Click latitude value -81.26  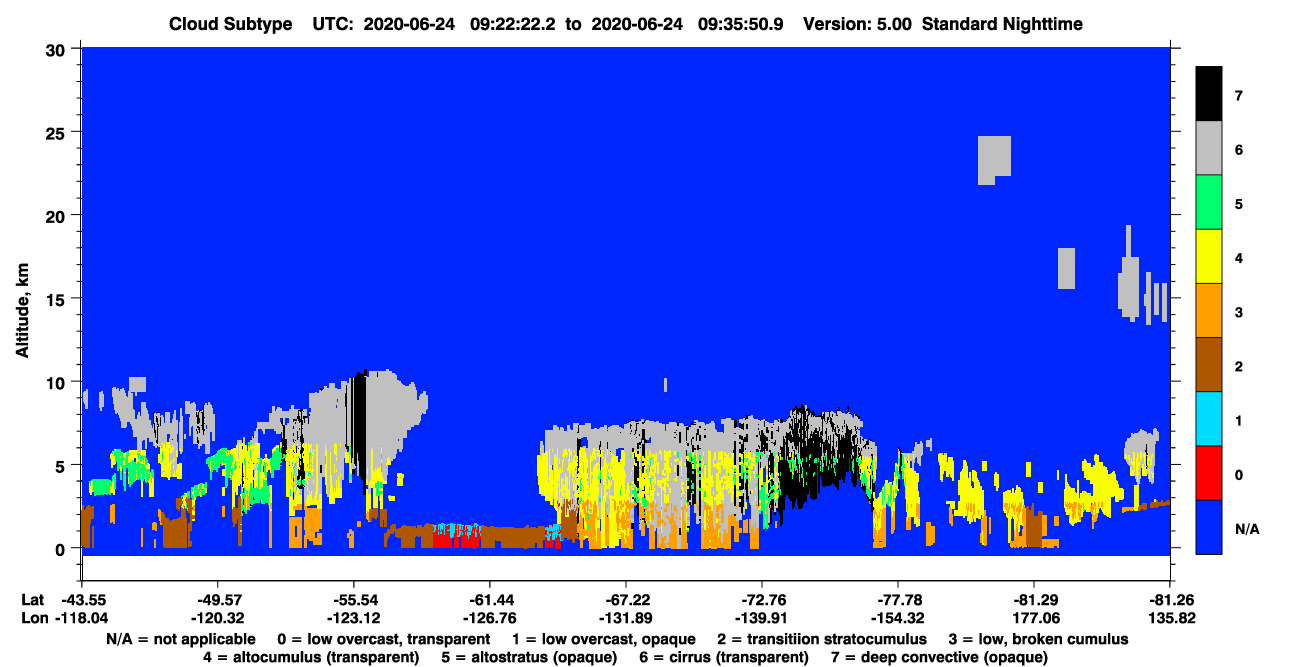tap(1169, 599)
